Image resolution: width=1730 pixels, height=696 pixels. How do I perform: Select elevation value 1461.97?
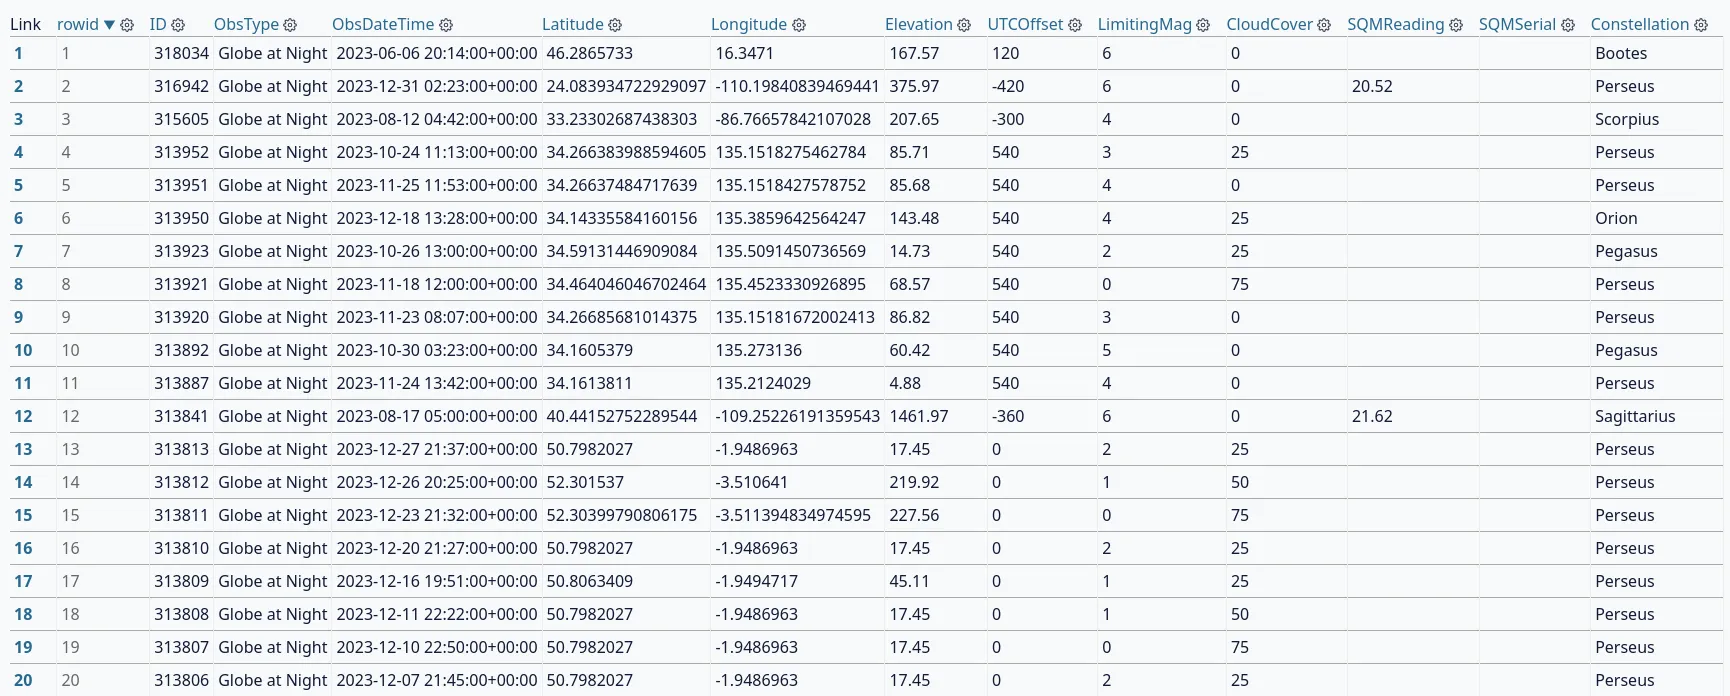[x=918, y=416]
